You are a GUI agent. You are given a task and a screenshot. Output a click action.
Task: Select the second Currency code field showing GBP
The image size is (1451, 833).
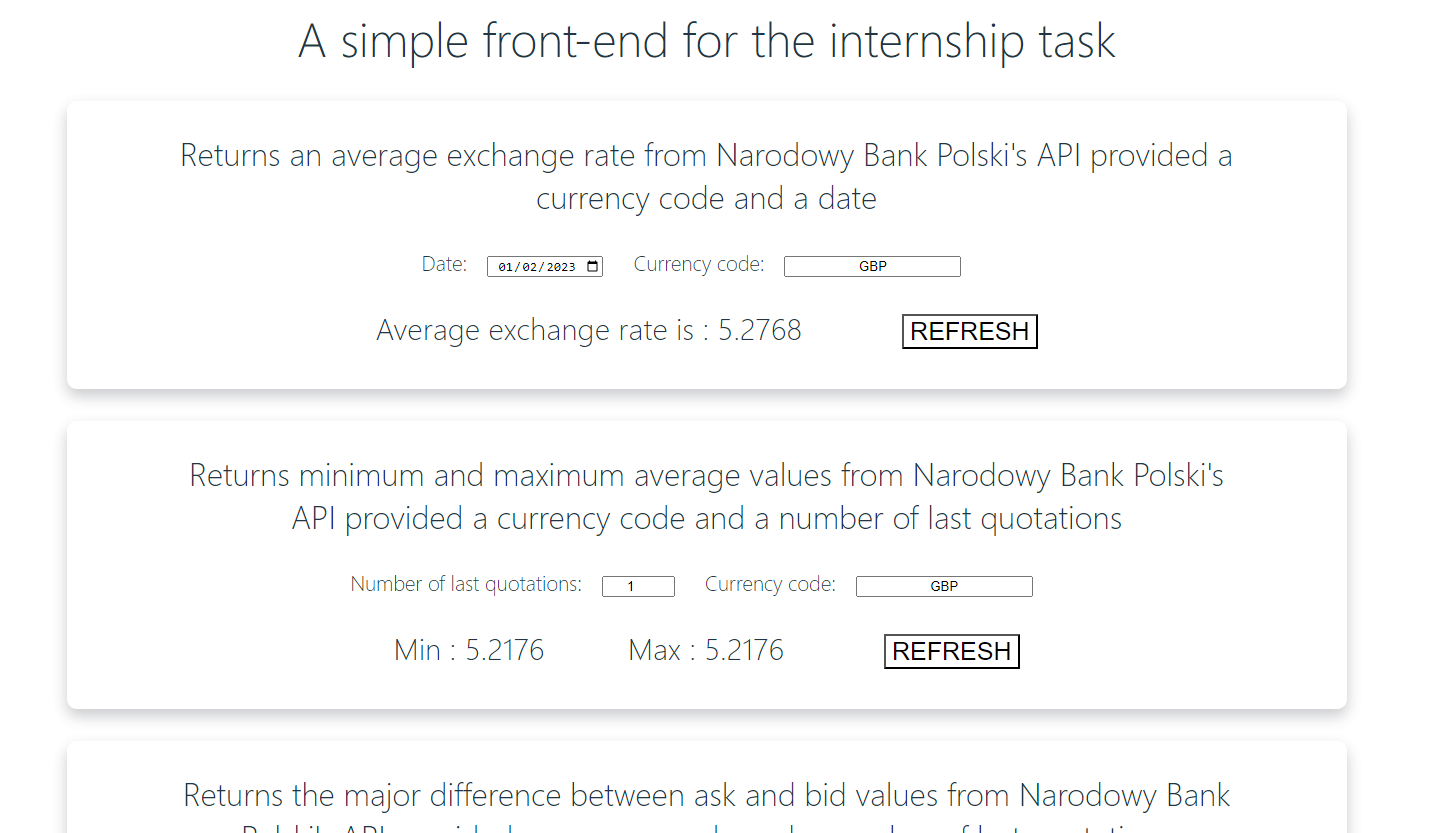point(944,586)
